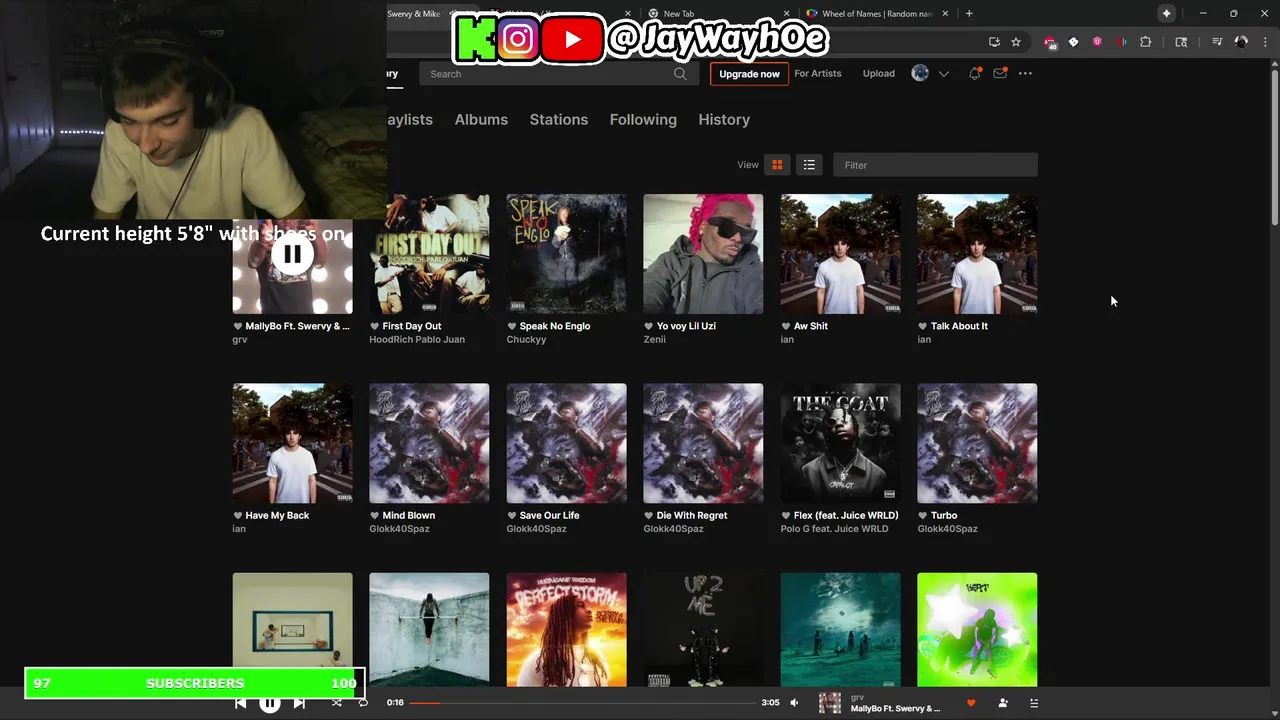Screen dimensions: 1280x720
Task: Open the notifications bell
Action: (974, 73)
